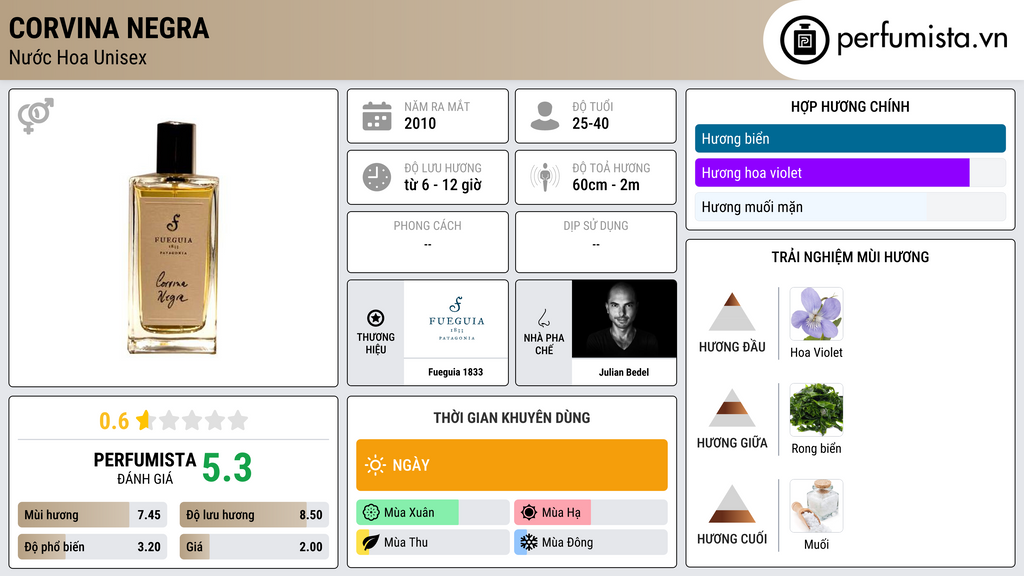1024x576 pixels.
Task: Click the Phong cách card
Action: (428, 242)
